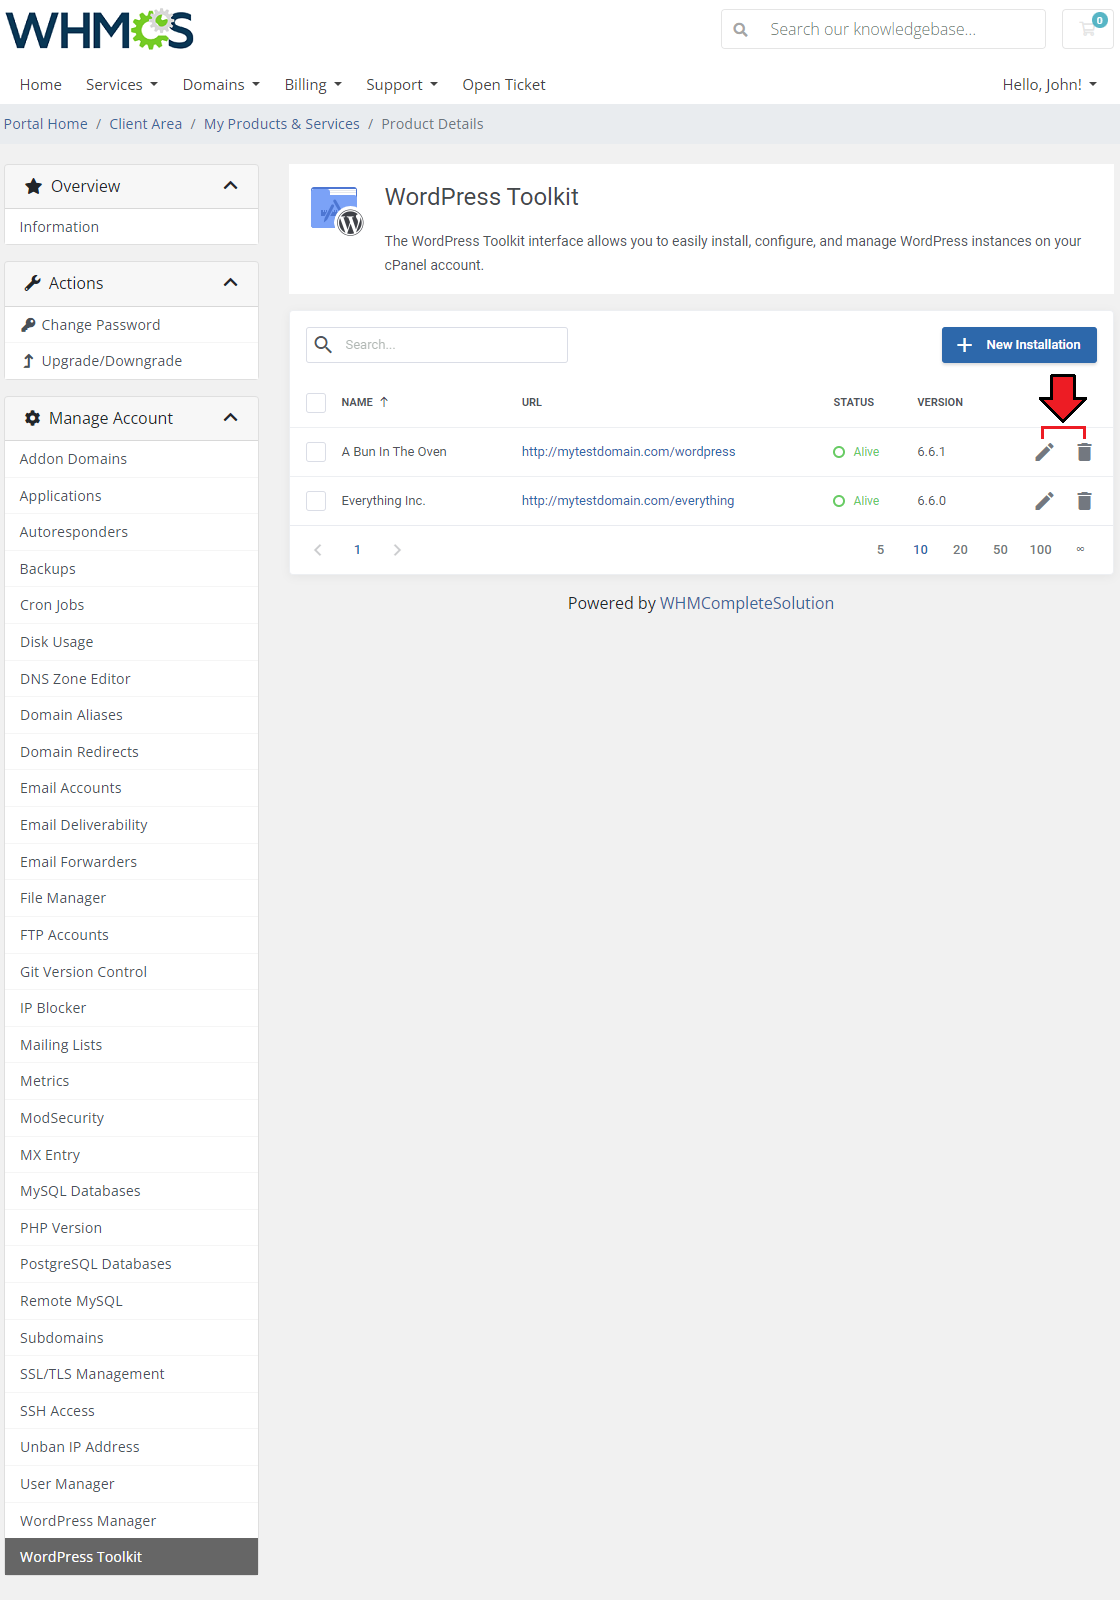
Task: Check the A Bun In The Oven row
Action: tap(316, 452)
